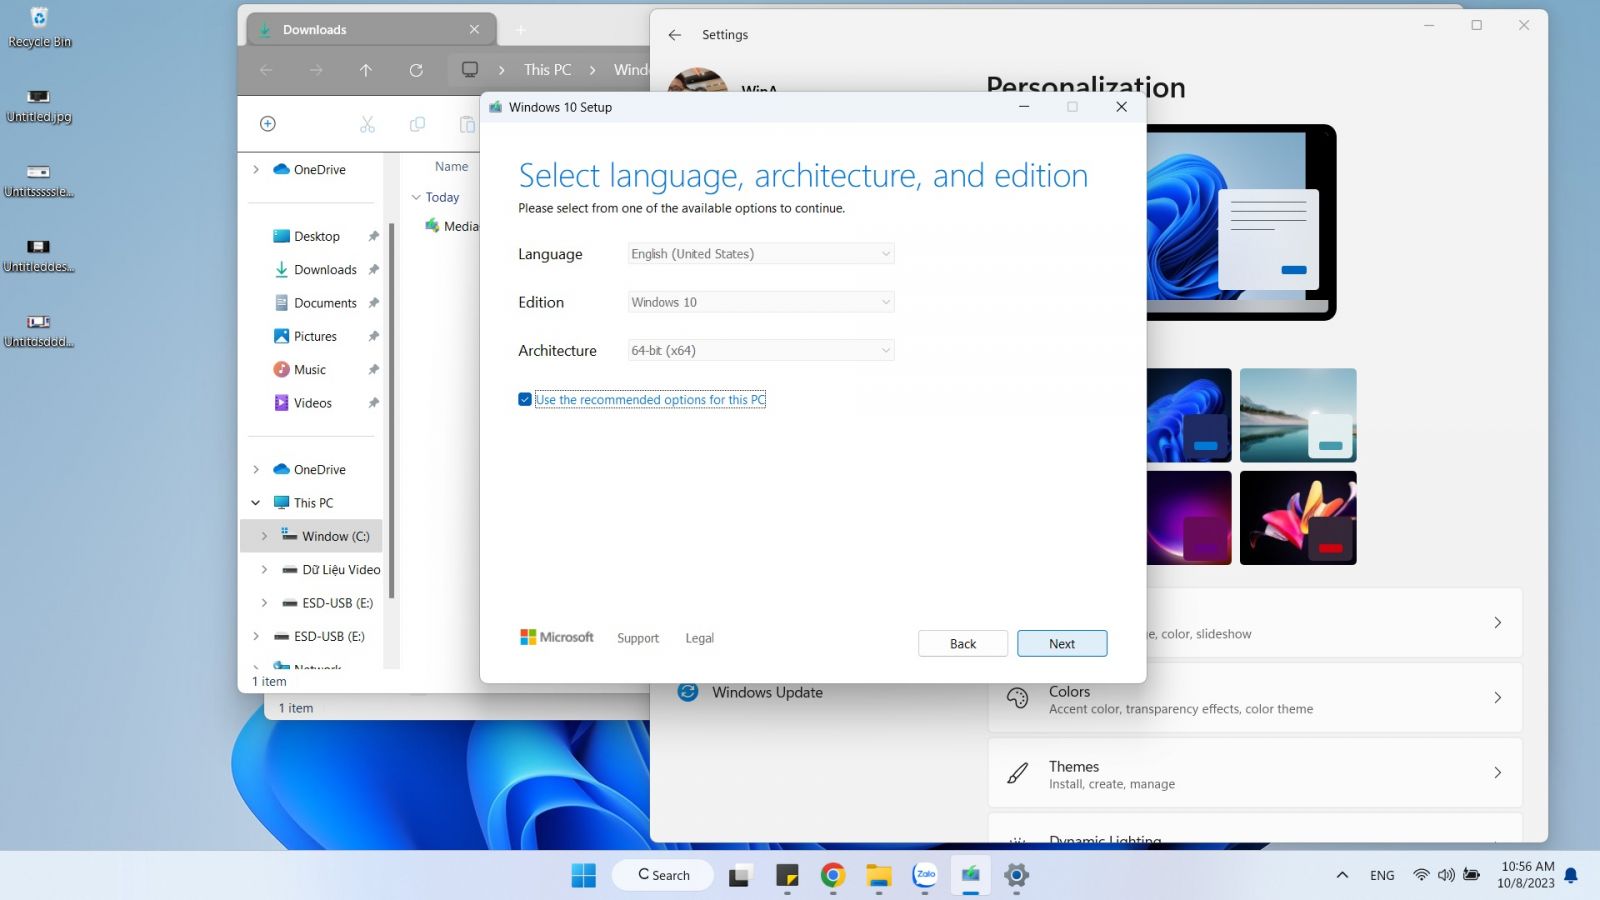Click the taskbar Search box
The image size is (1600, 900).
[663, 875]
